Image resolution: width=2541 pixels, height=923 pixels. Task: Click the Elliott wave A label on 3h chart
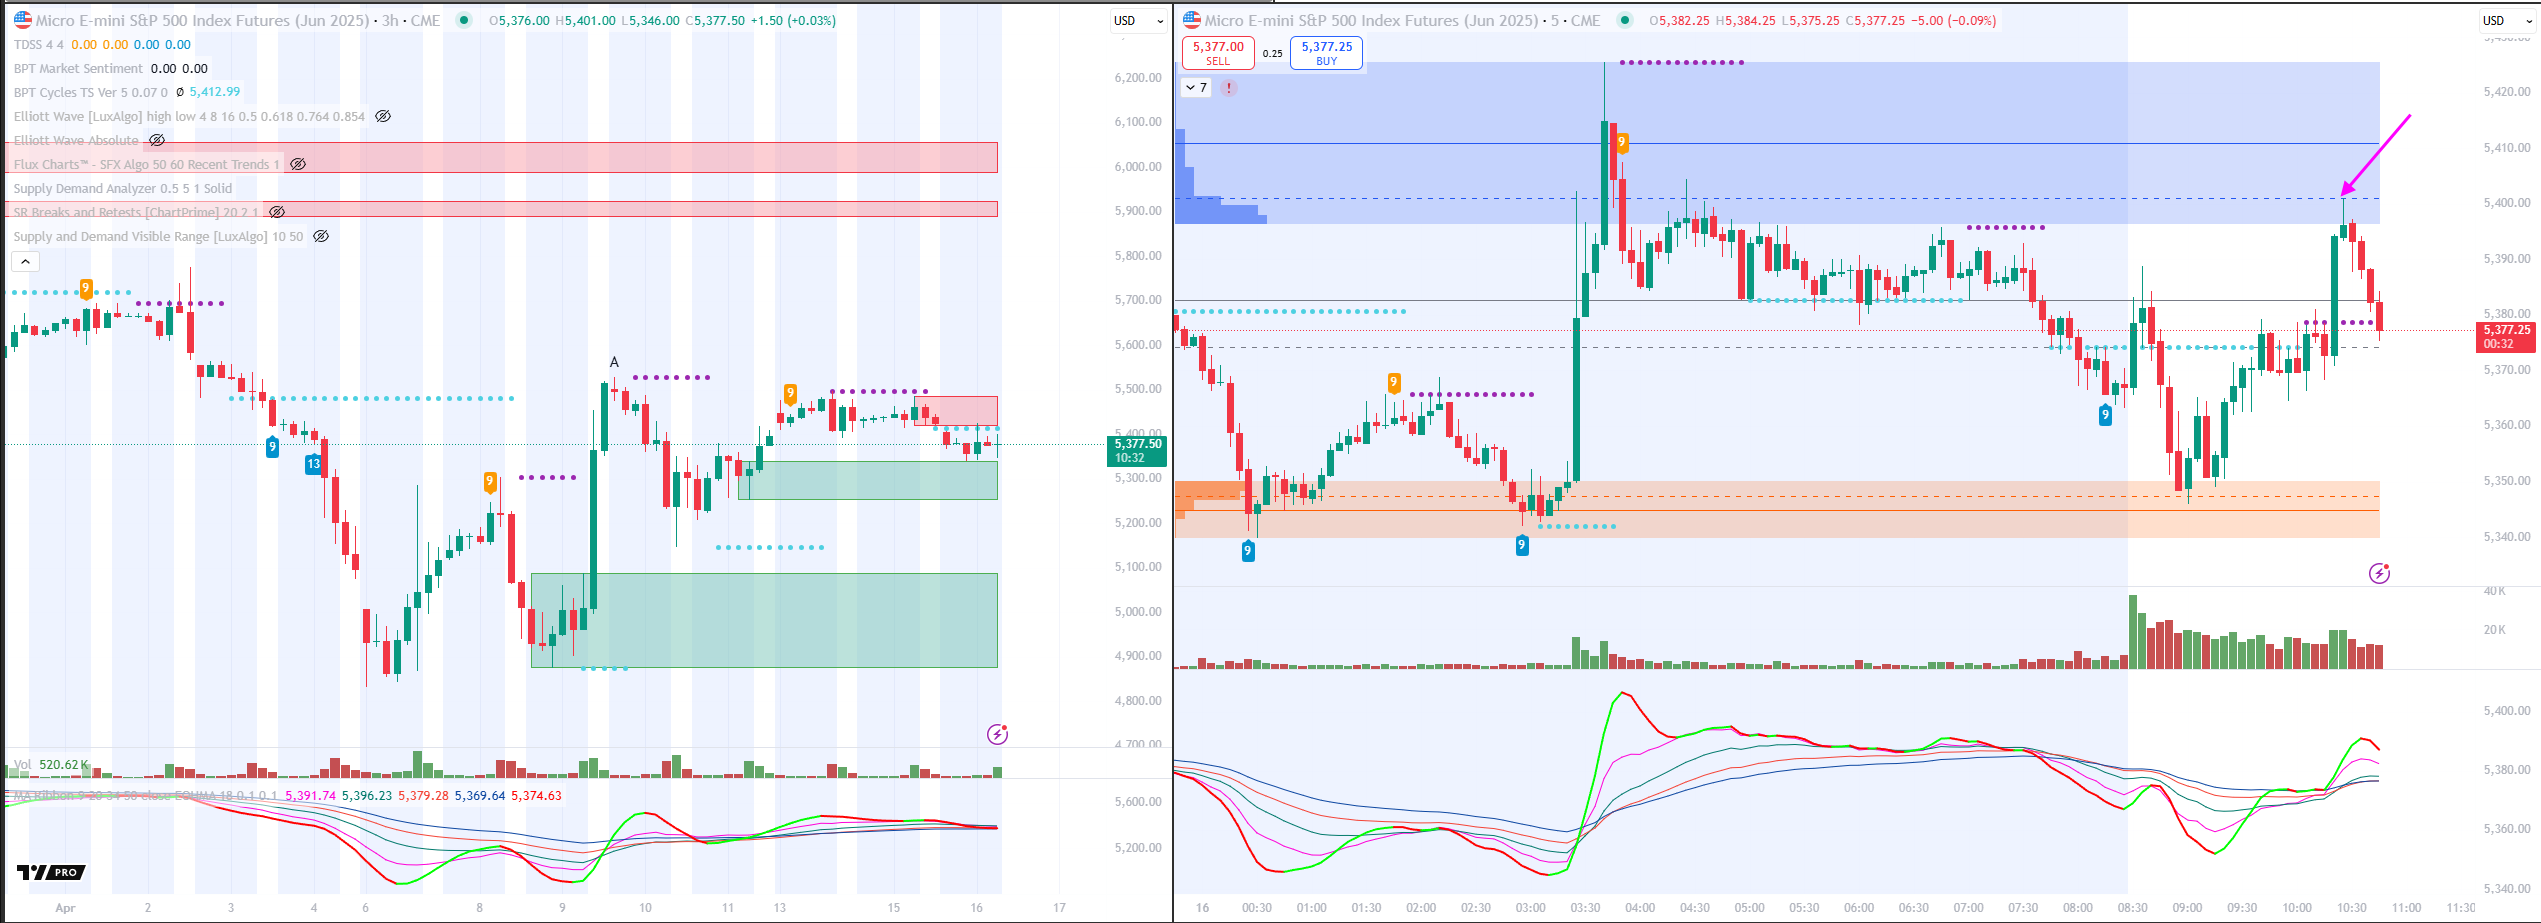(614, 362)
